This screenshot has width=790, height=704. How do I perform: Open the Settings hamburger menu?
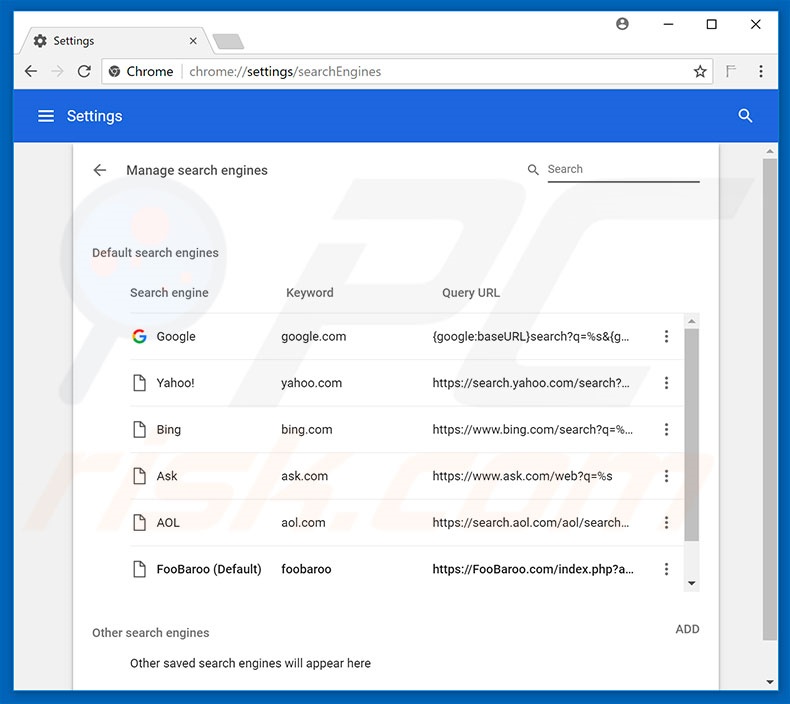click(x=46, y=116)
